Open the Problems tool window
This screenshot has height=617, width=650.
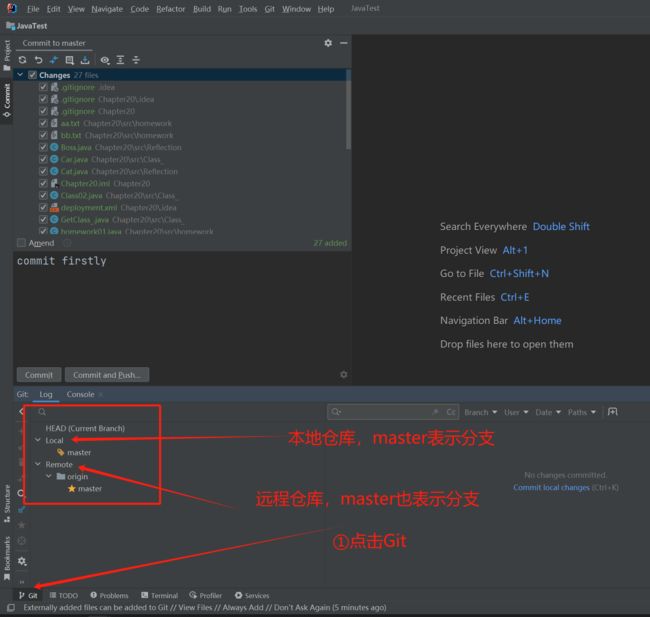[109, 595]
